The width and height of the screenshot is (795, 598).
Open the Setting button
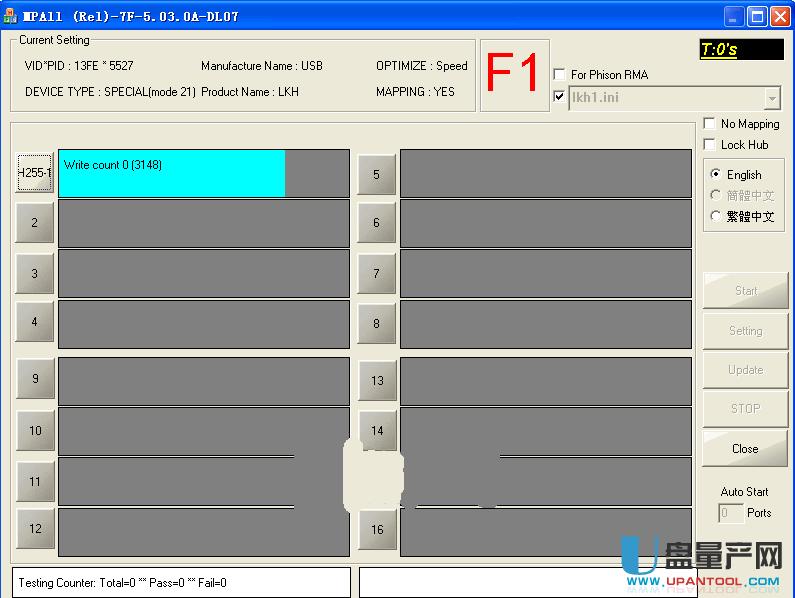[745, 331]
